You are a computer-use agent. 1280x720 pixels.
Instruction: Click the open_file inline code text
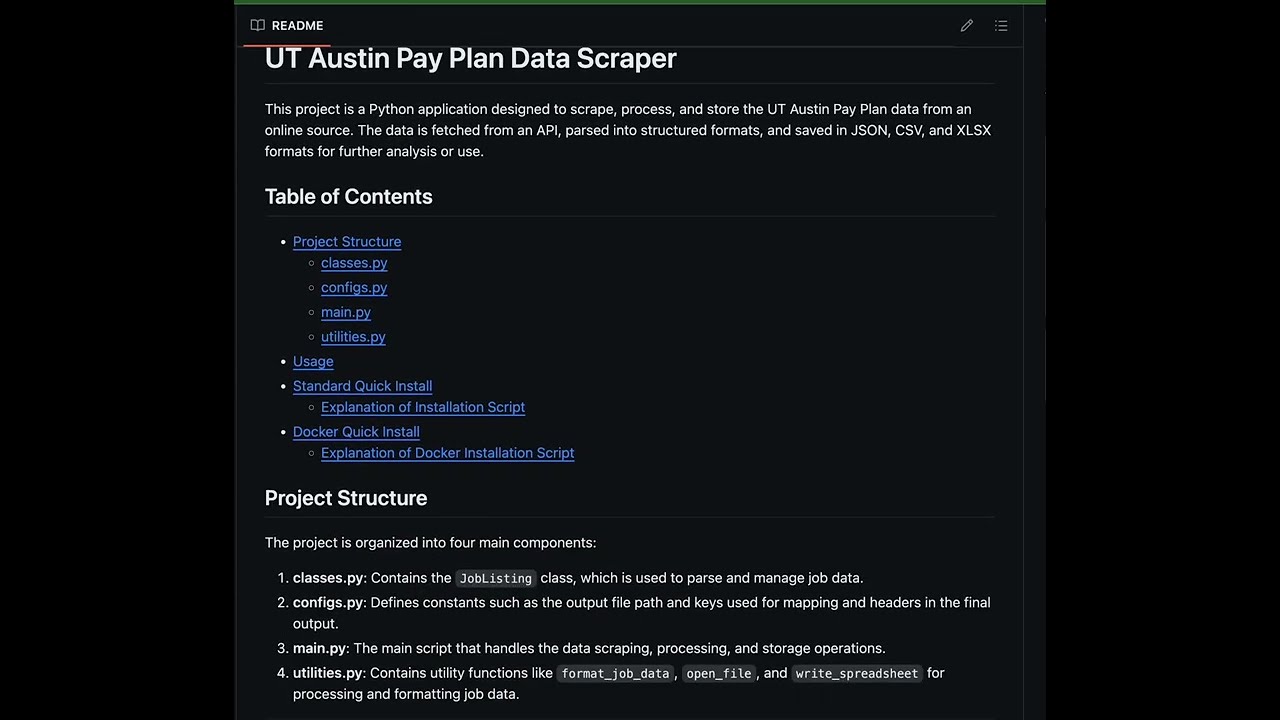coord(718,674)
